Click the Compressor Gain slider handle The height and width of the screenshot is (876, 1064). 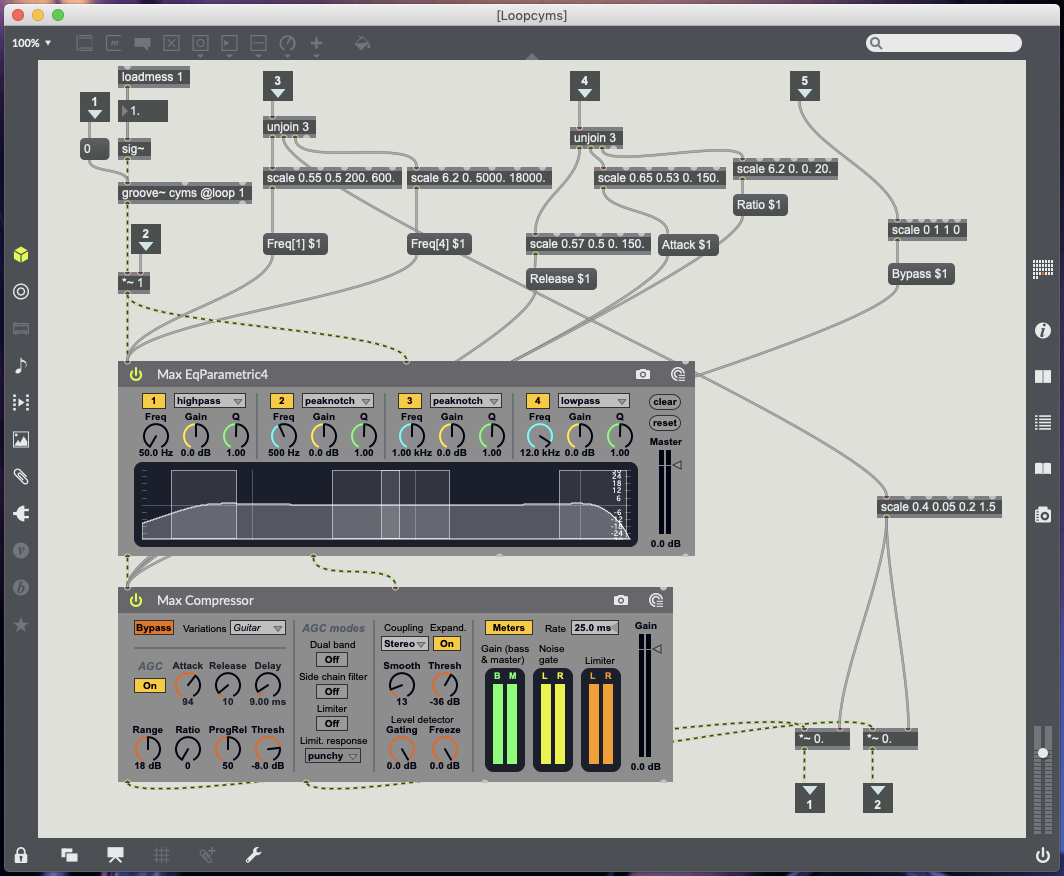[656, 650]
